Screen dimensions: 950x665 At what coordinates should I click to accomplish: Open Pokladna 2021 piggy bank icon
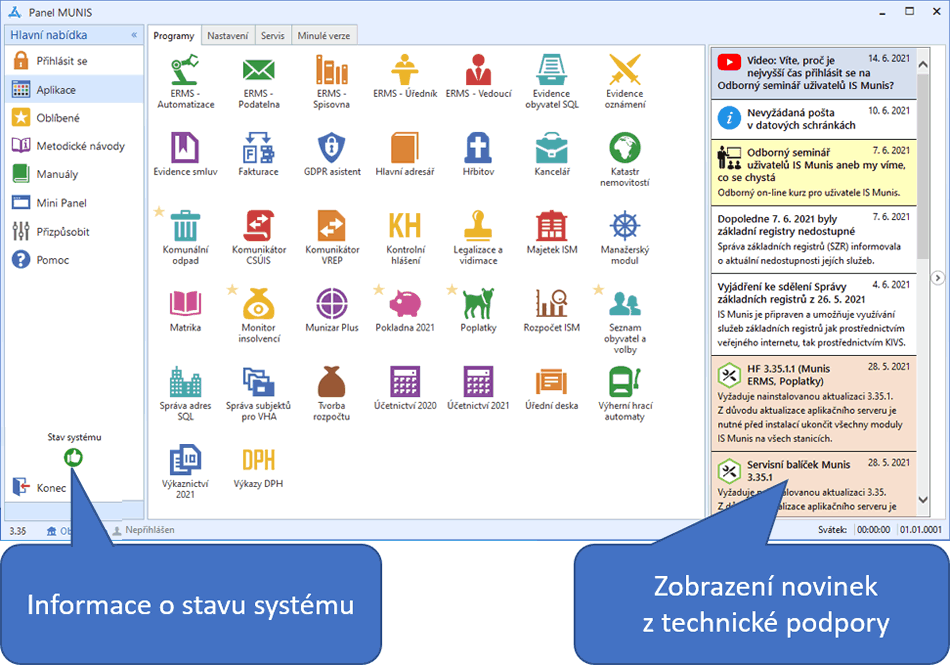point(405,303)
